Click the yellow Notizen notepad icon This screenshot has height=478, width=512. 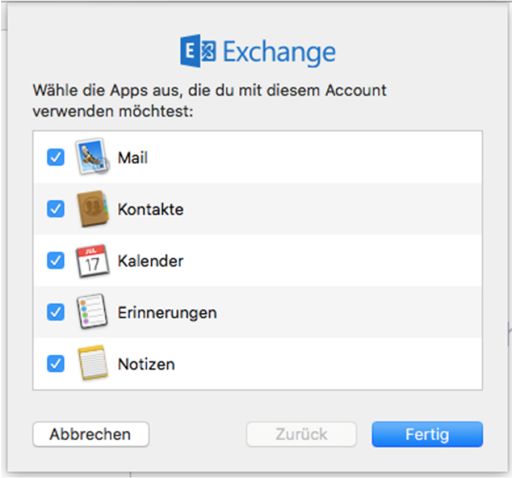93,363
